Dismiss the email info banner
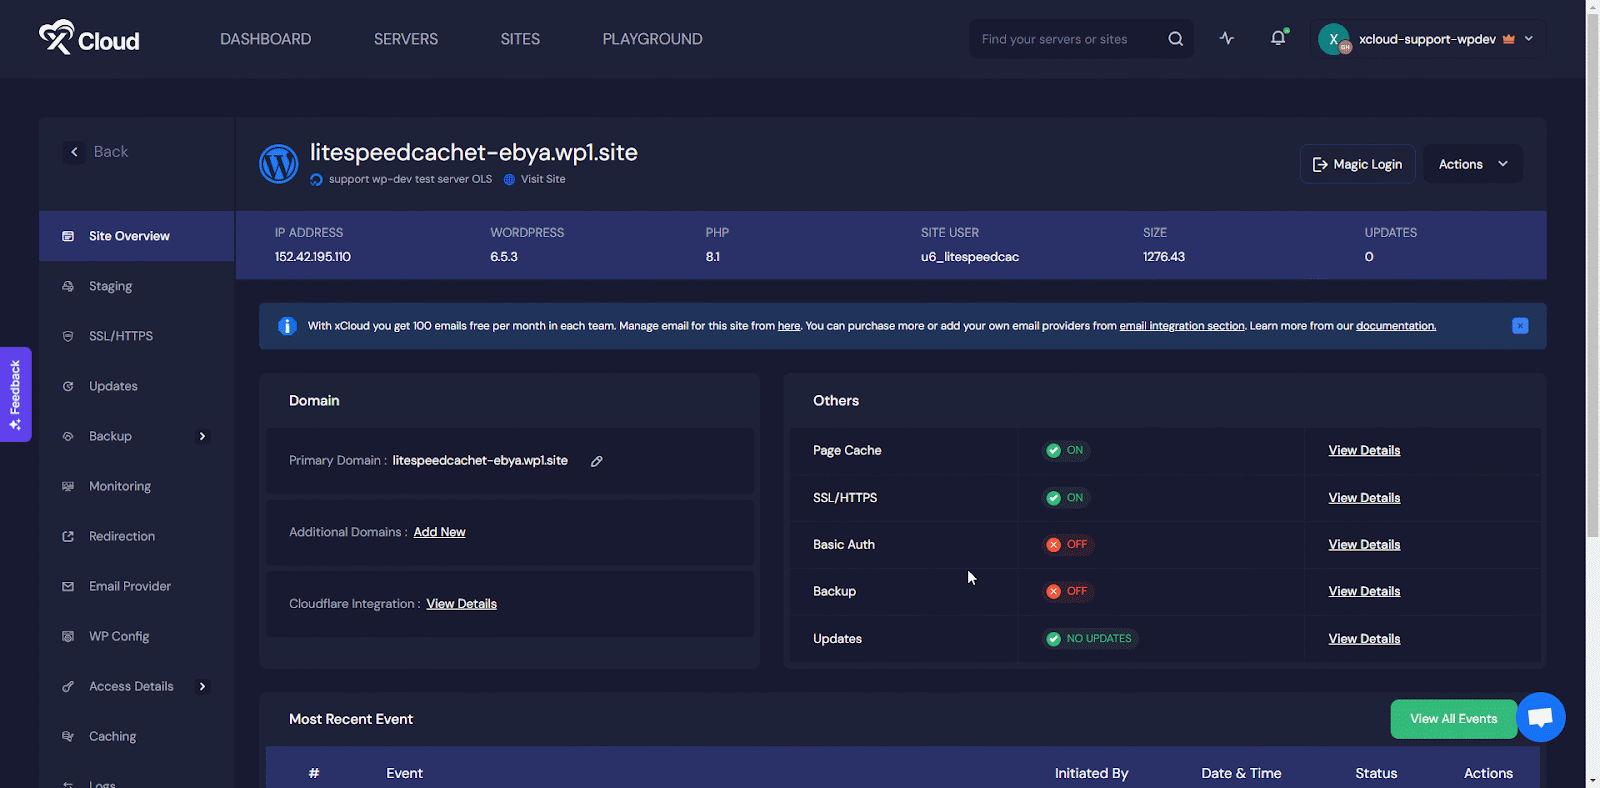The height and width of the screenshot is (788, 1600). point(1519,326)
